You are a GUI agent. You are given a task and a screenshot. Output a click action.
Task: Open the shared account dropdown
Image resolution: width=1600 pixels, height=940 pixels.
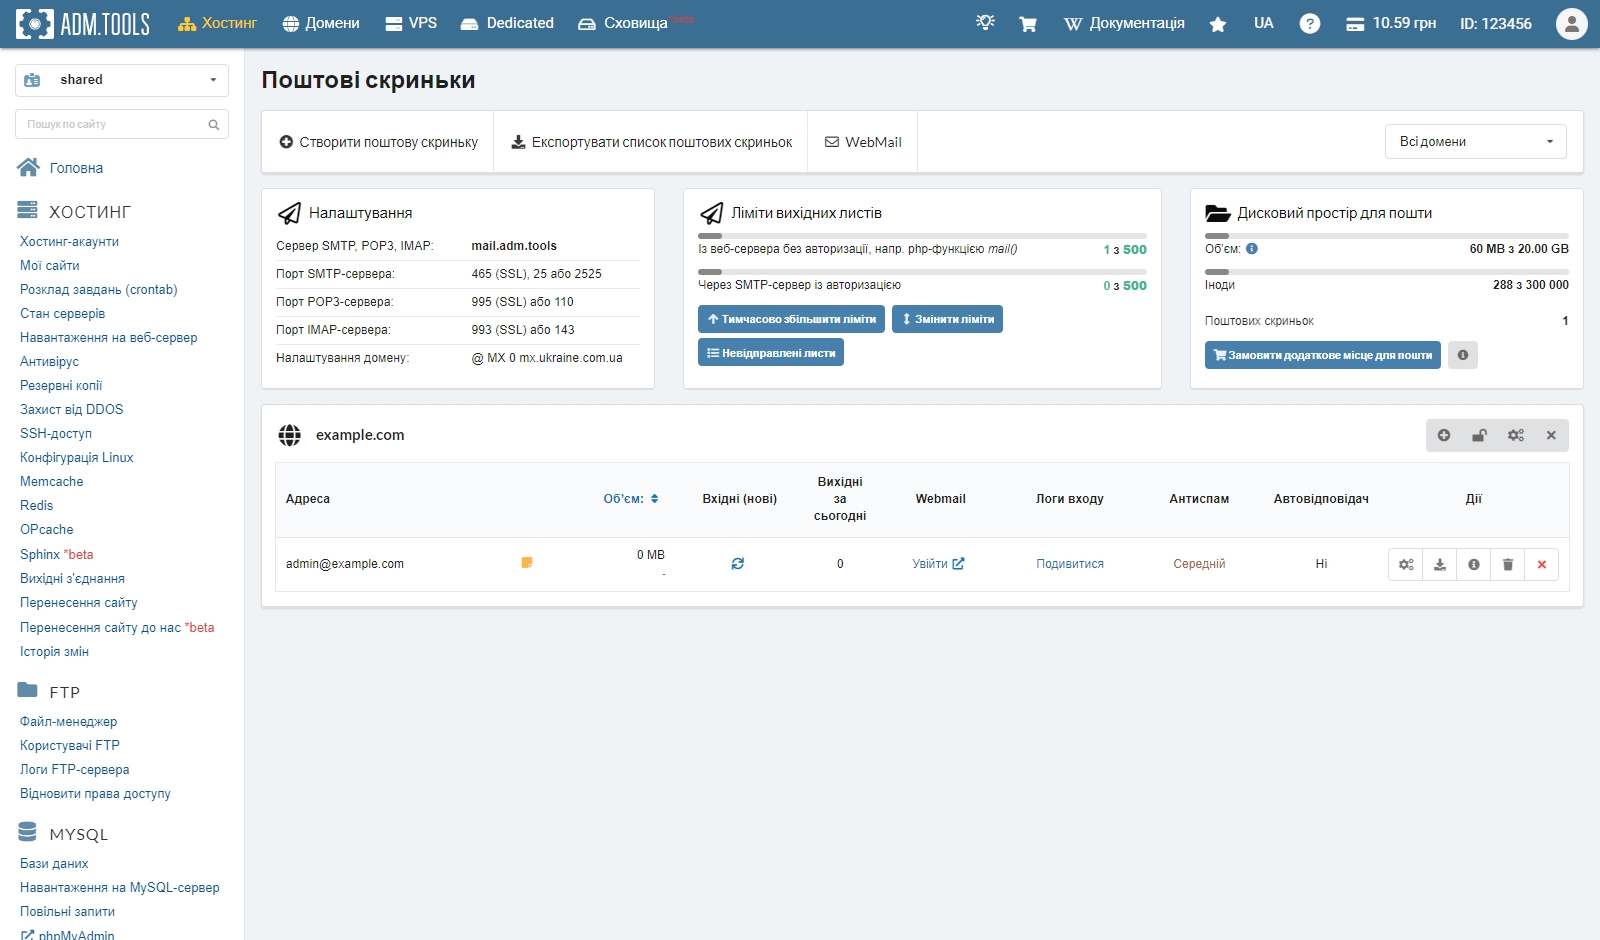coord(122,80)
